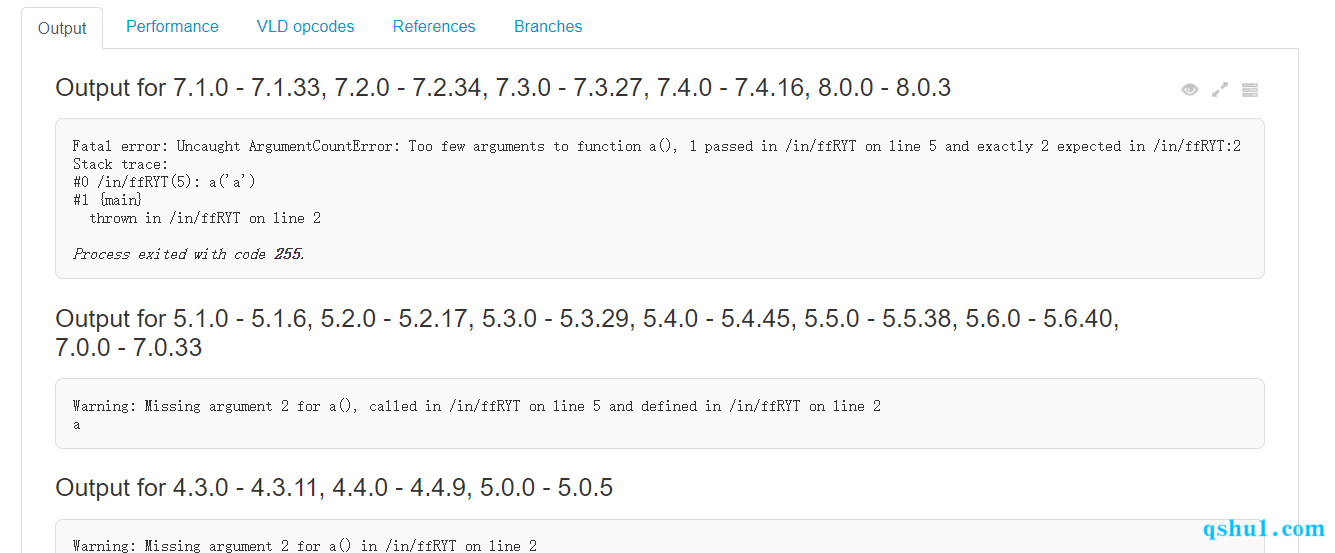
Task: Click the Output for 4.3.0 - 5.0.5 heading
Action: coord(334,488)
